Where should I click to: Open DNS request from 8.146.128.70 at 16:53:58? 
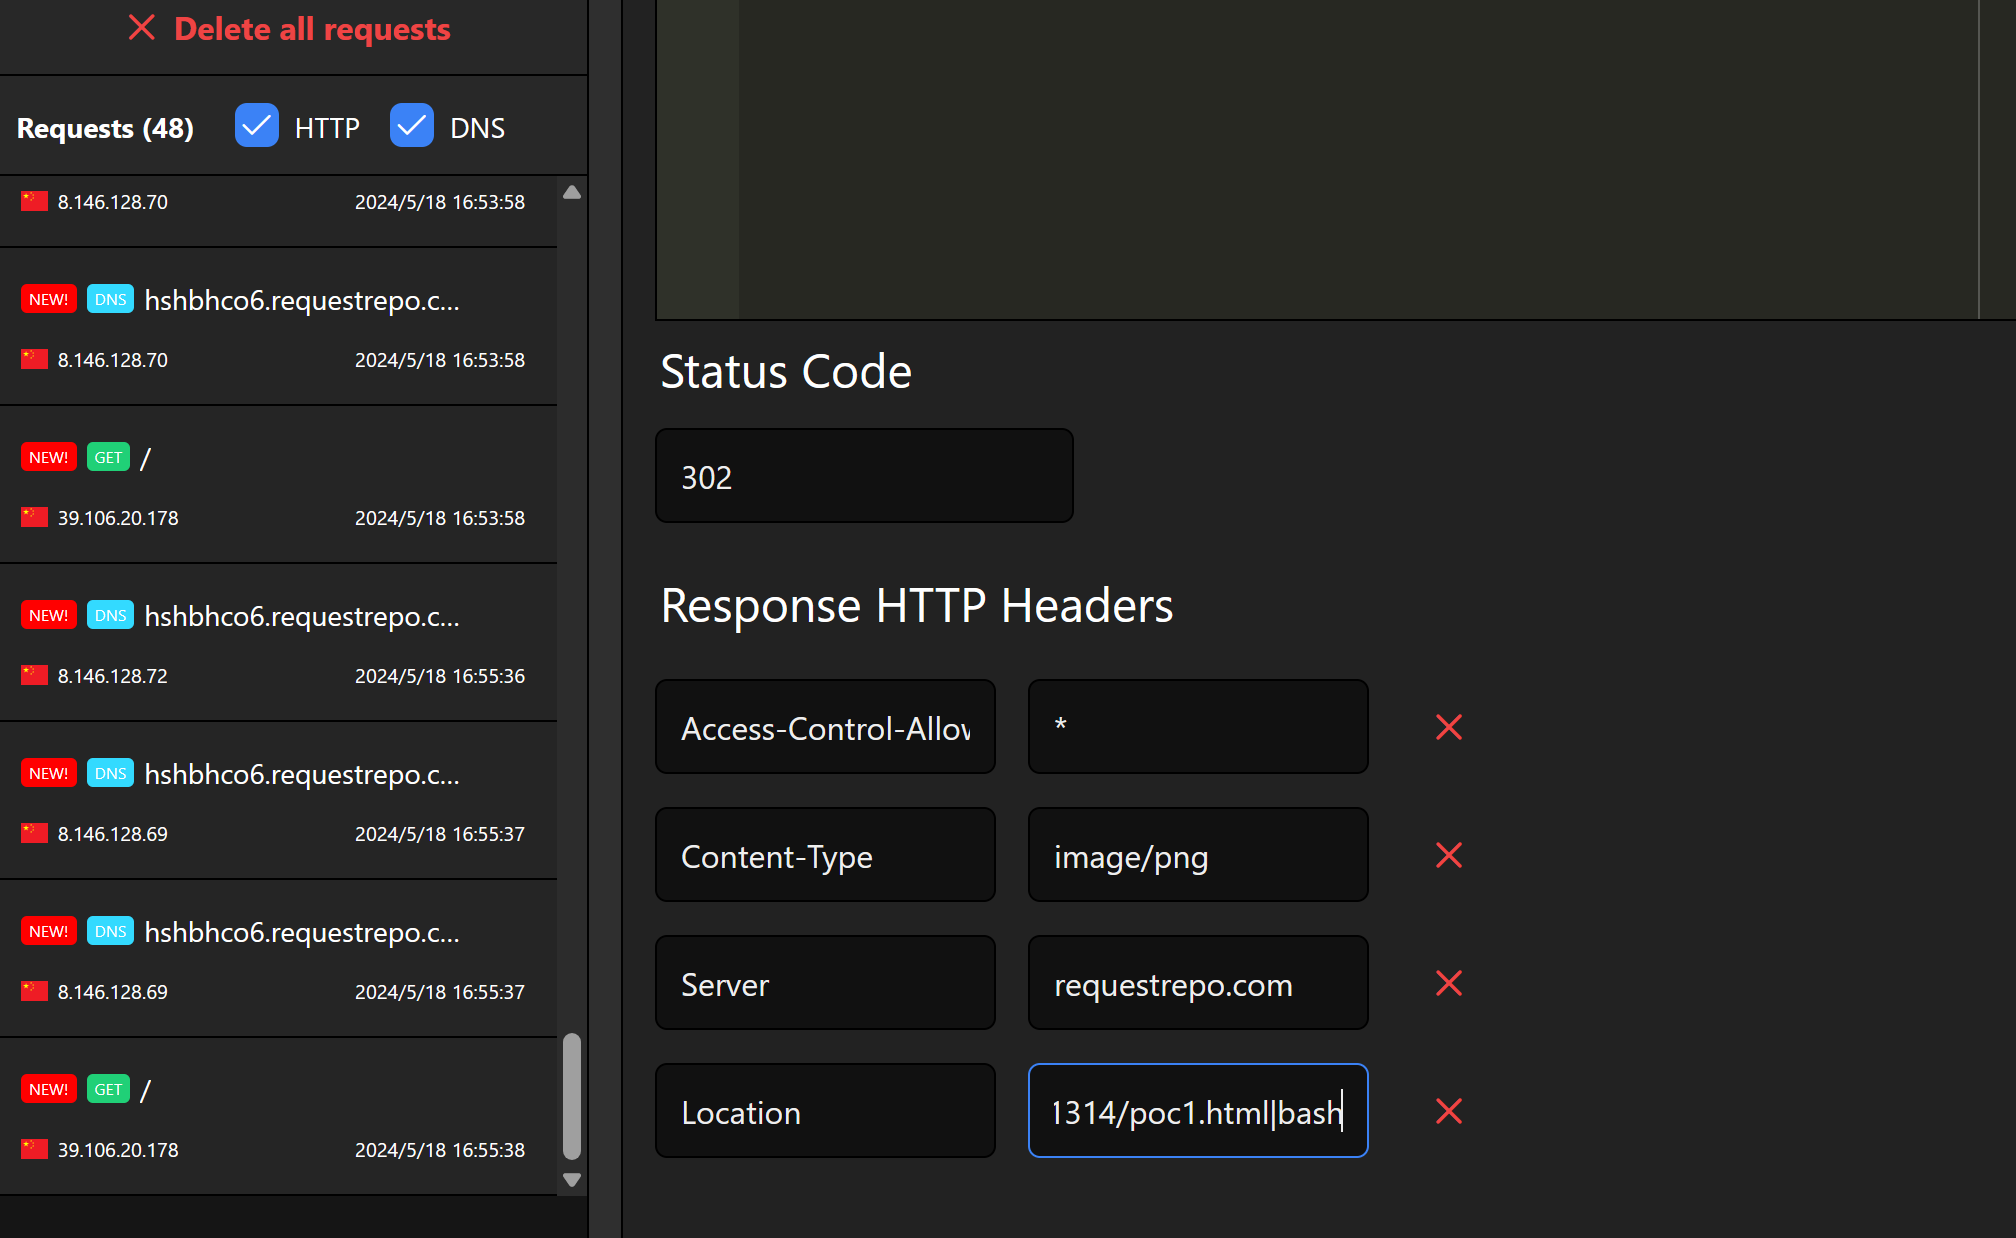click(278, 327)
